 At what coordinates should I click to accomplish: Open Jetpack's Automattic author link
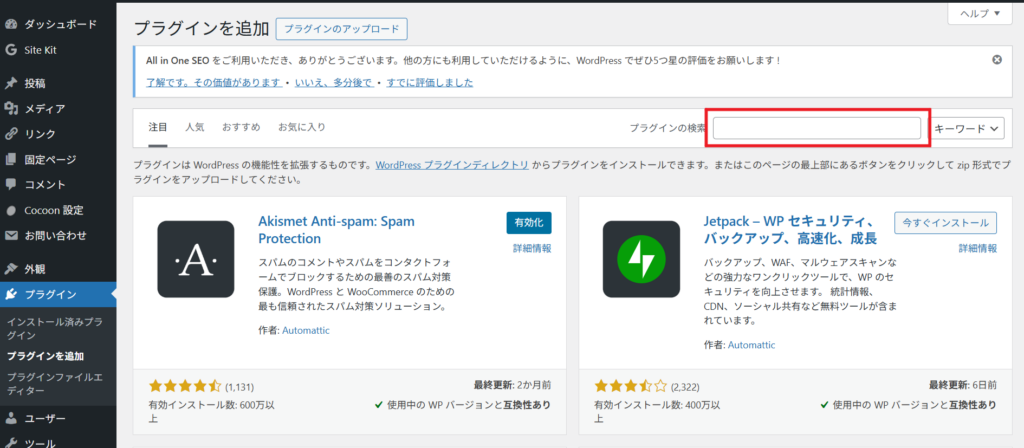(752, 345)
